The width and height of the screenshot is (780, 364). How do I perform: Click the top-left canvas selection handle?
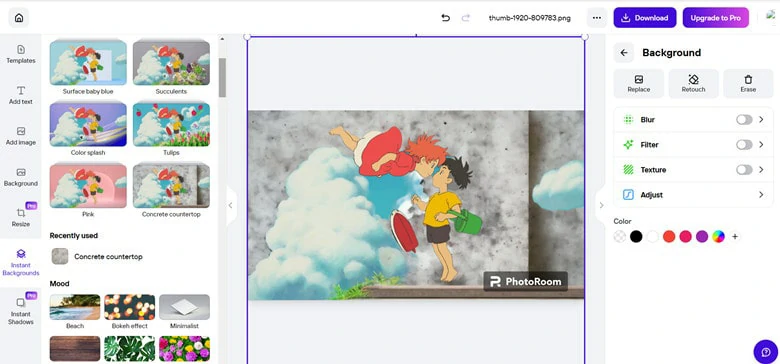(x=247, y=36)
